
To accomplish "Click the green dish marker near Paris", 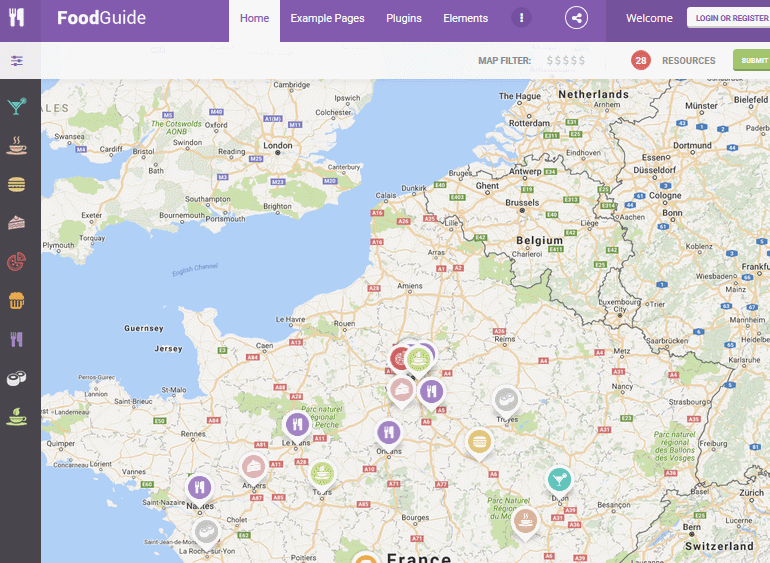I will point(418,361).
